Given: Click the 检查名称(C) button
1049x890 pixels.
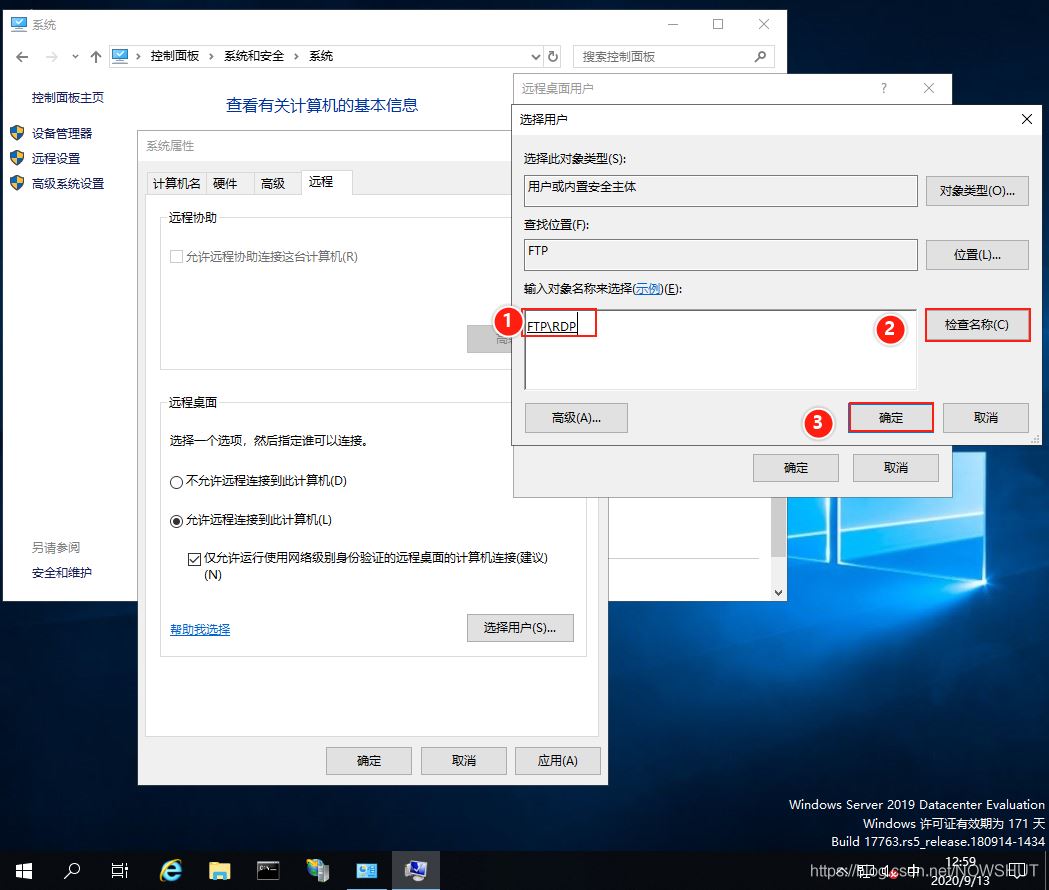Looking at the screenshot, I should tap(977, 325).
